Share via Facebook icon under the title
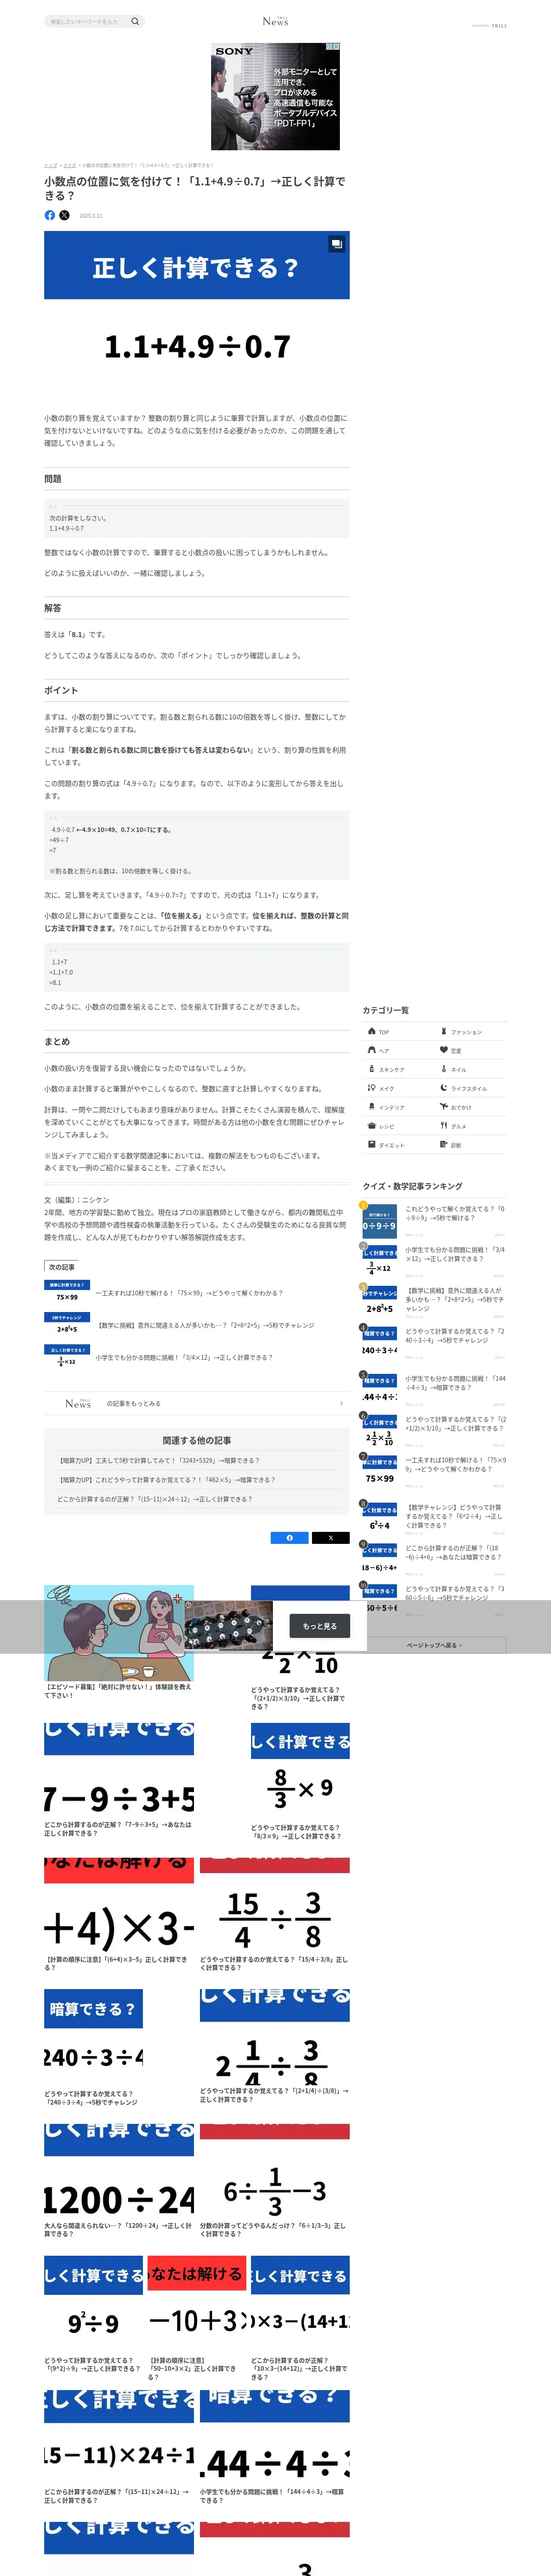The image size is (551, 2576). click(50, 215)
